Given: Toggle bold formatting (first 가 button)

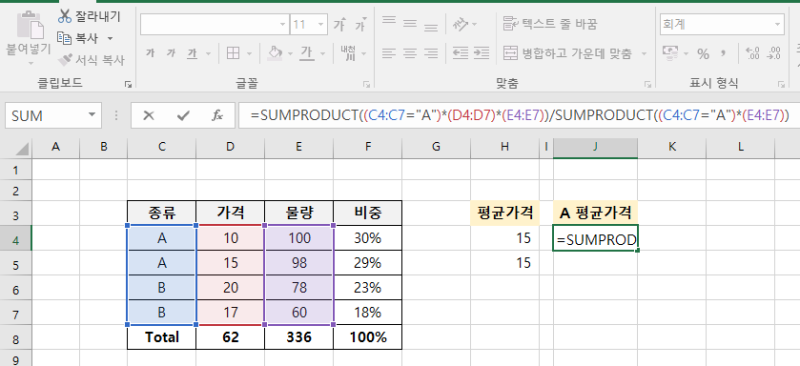Looking at the screenshot, I should tap(149, 53).
